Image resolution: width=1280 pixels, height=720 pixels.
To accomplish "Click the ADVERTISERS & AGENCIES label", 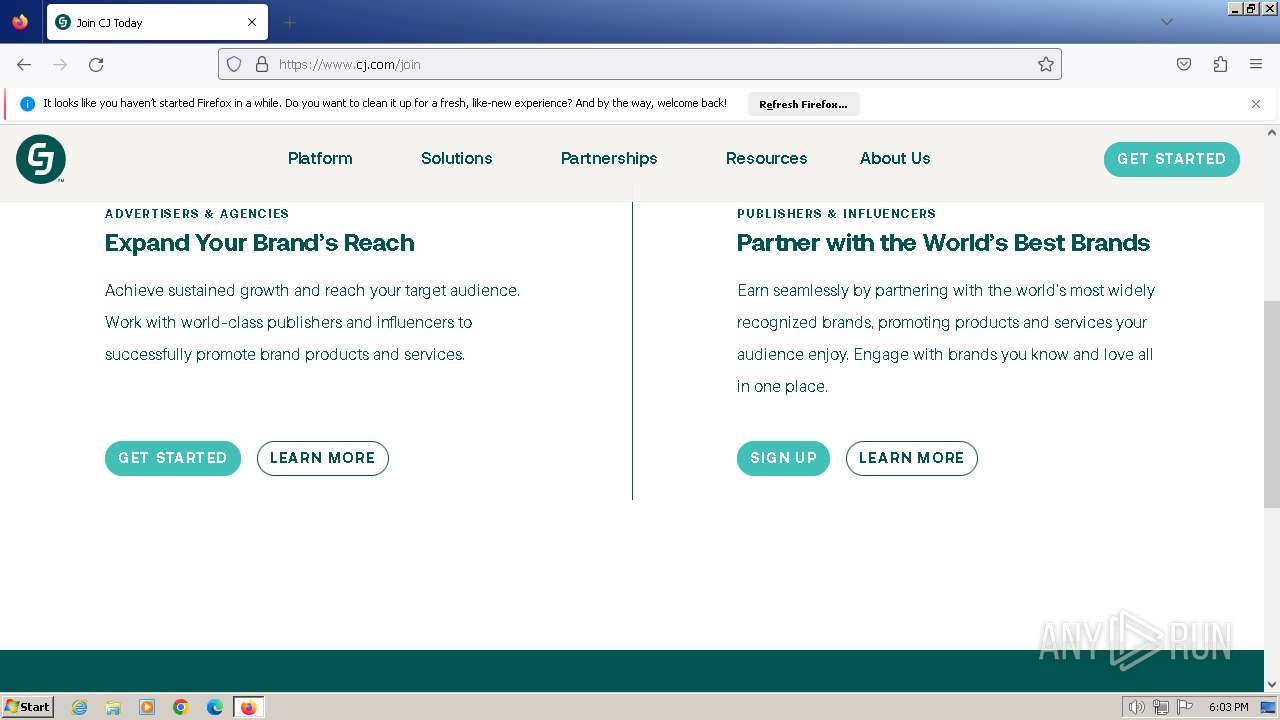I will tap(197, 213).
